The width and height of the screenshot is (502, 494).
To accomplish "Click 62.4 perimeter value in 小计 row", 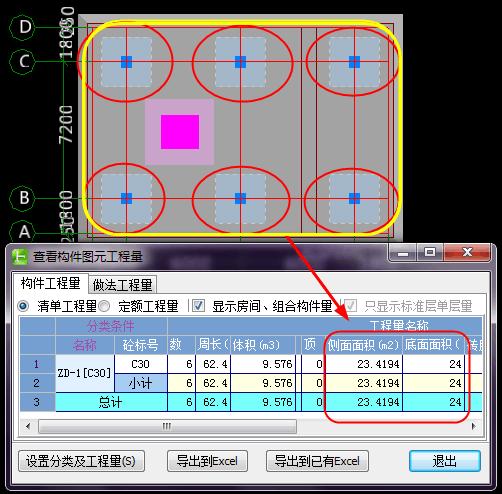I will (x=213, y=383).
